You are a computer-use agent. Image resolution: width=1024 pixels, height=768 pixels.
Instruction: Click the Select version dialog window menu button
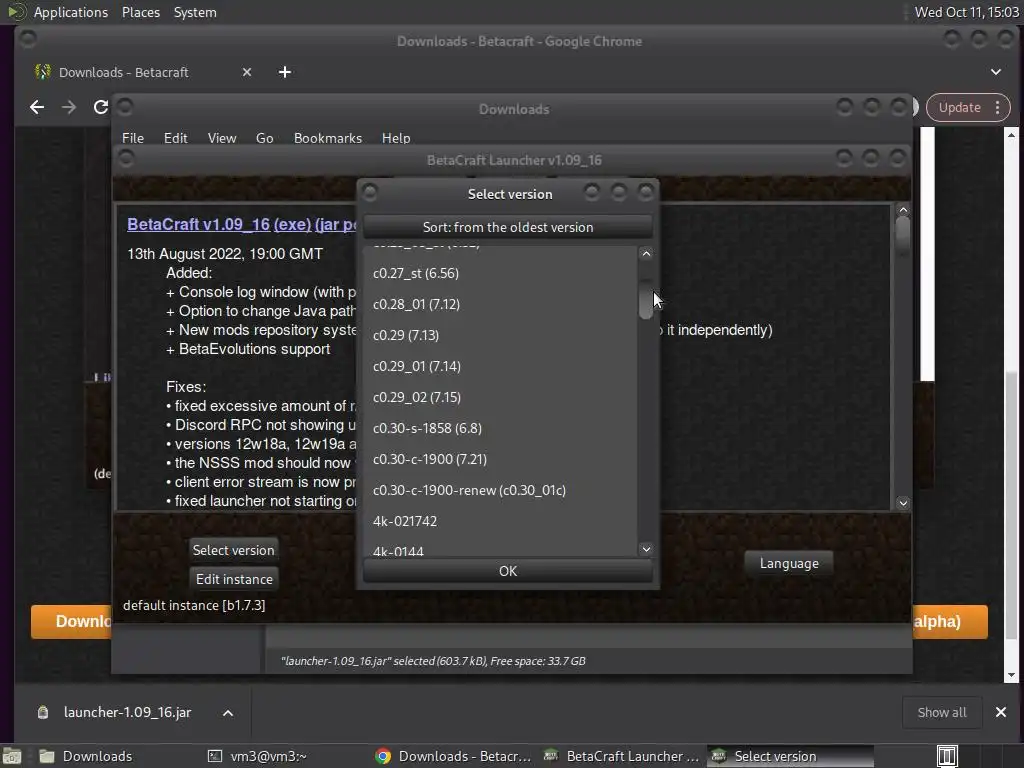[370, 193]
